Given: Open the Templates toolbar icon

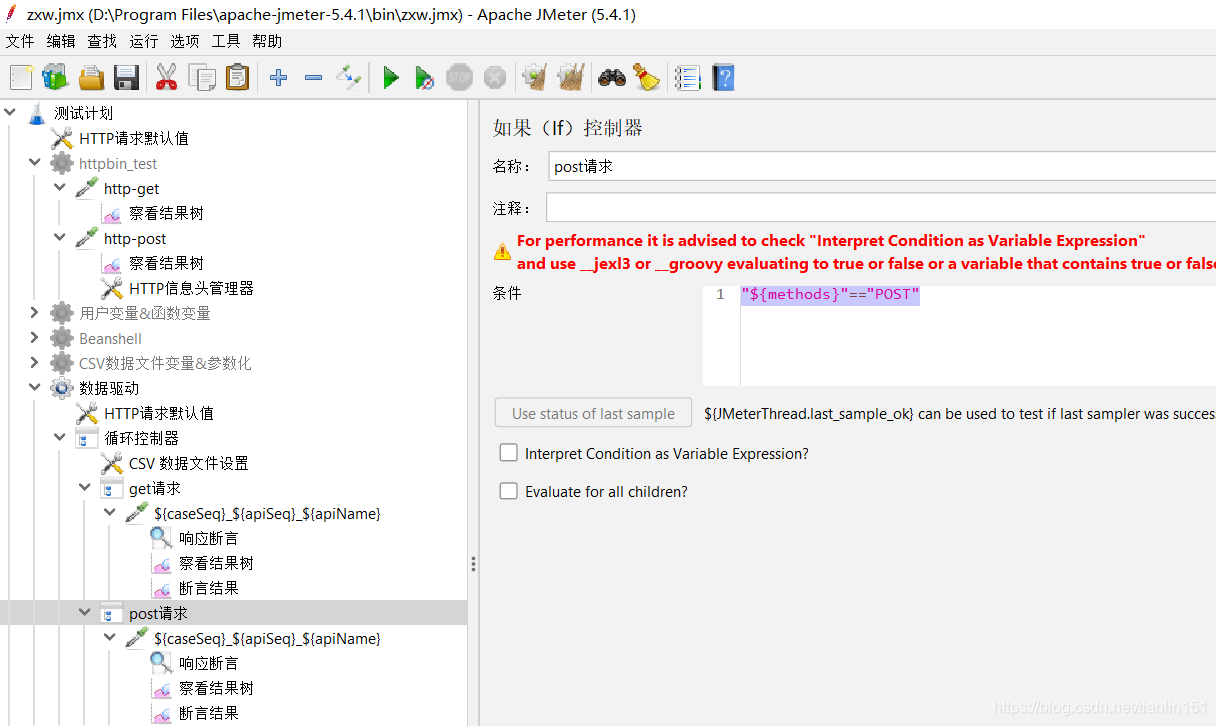Looking at the screenshot, I should coord(55,77).
